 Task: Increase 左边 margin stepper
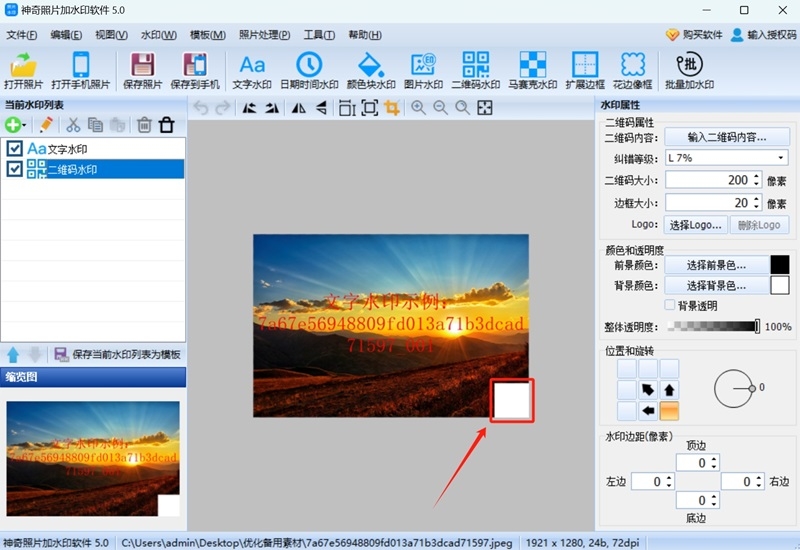point(669,477)
